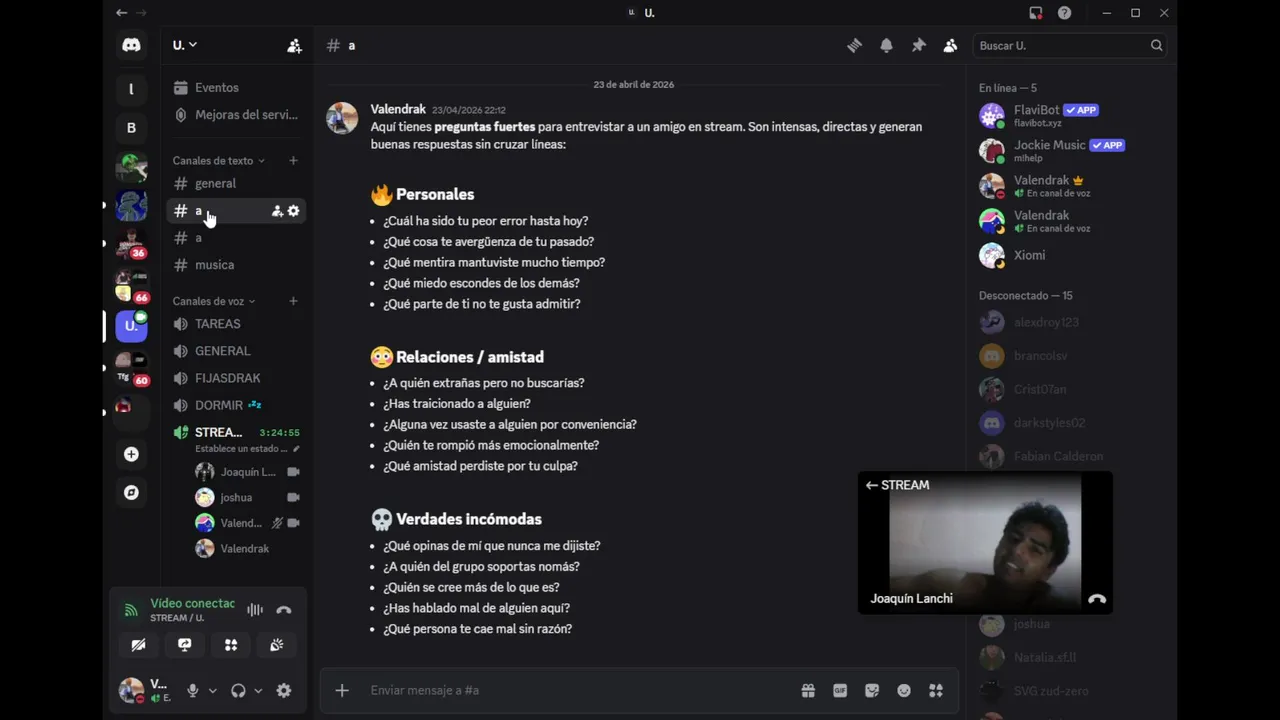Go back with the title bar arrow

point(121,13)
